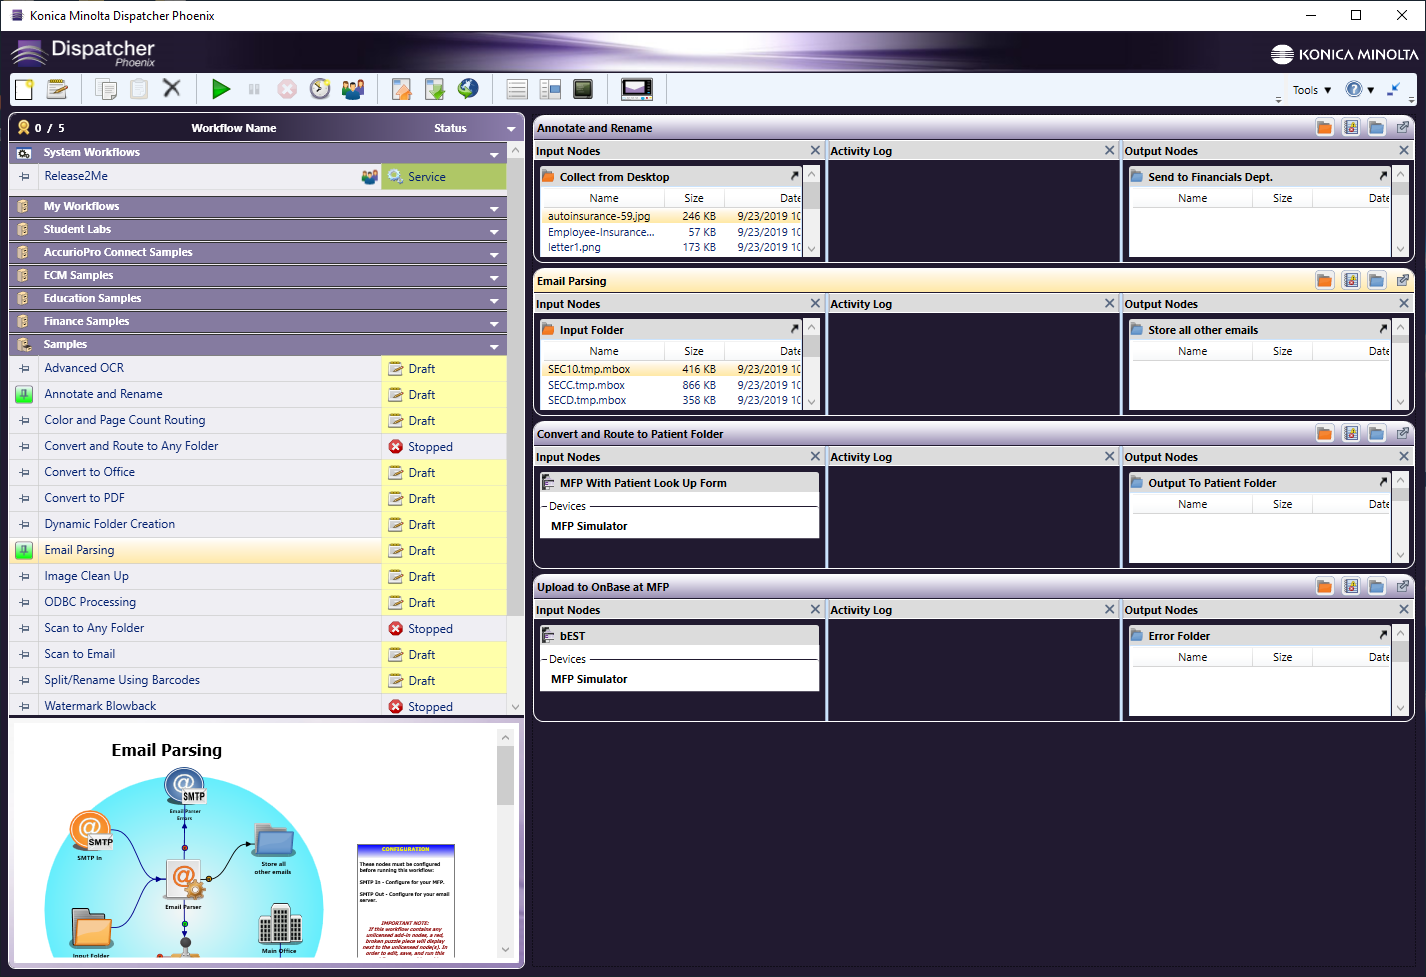Expand the Student Labs group
The image size is (1426, 977).
[494, 231]
